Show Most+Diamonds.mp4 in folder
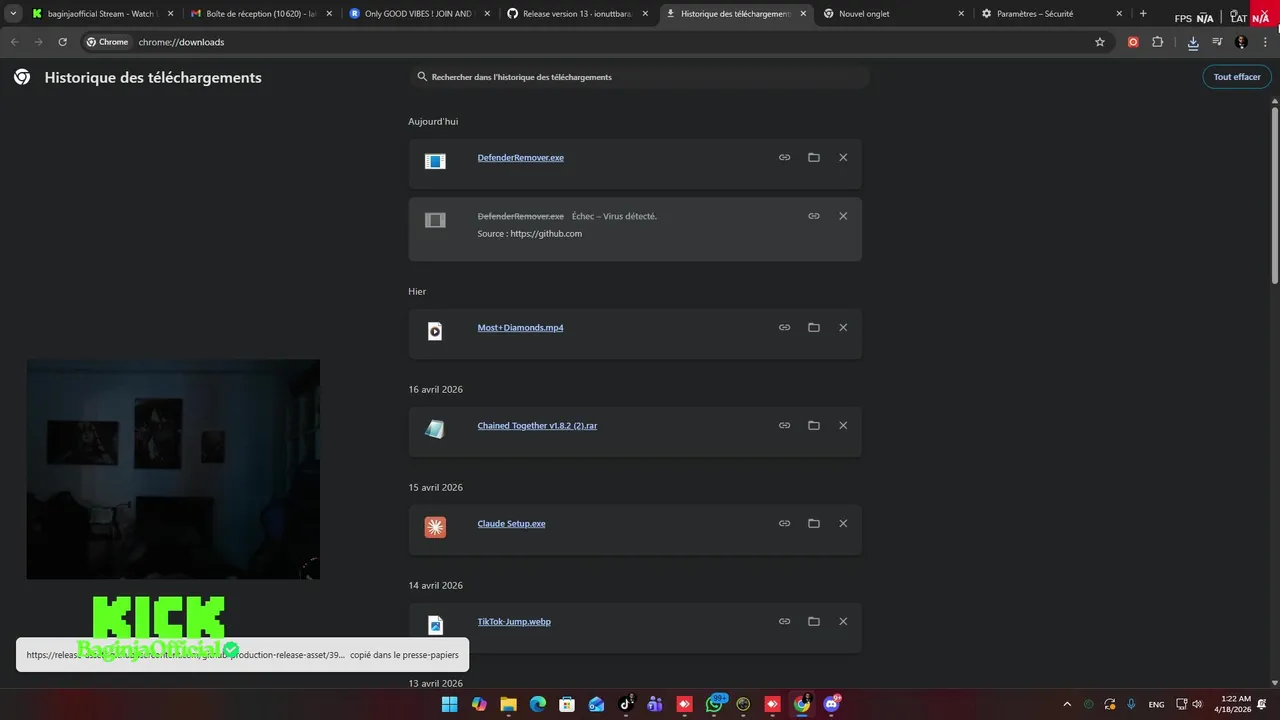The height and width of the screenshot is (720, 1280). tap(814, 328)
